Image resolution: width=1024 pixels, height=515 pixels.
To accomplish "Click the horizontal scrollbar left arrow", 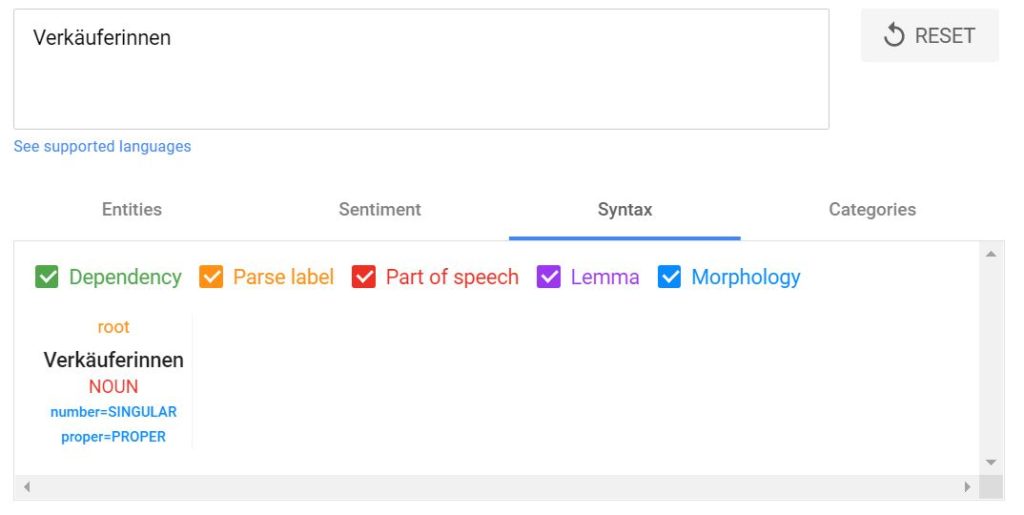I will tap(27, 487).
